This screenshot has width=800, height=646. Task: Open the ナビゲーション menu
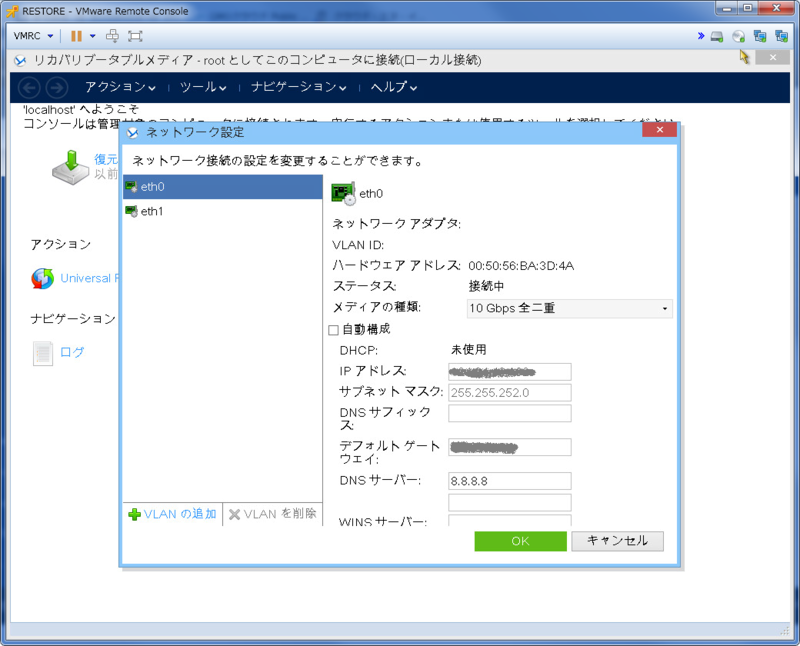pyautogui.click(x=299, y=87)
